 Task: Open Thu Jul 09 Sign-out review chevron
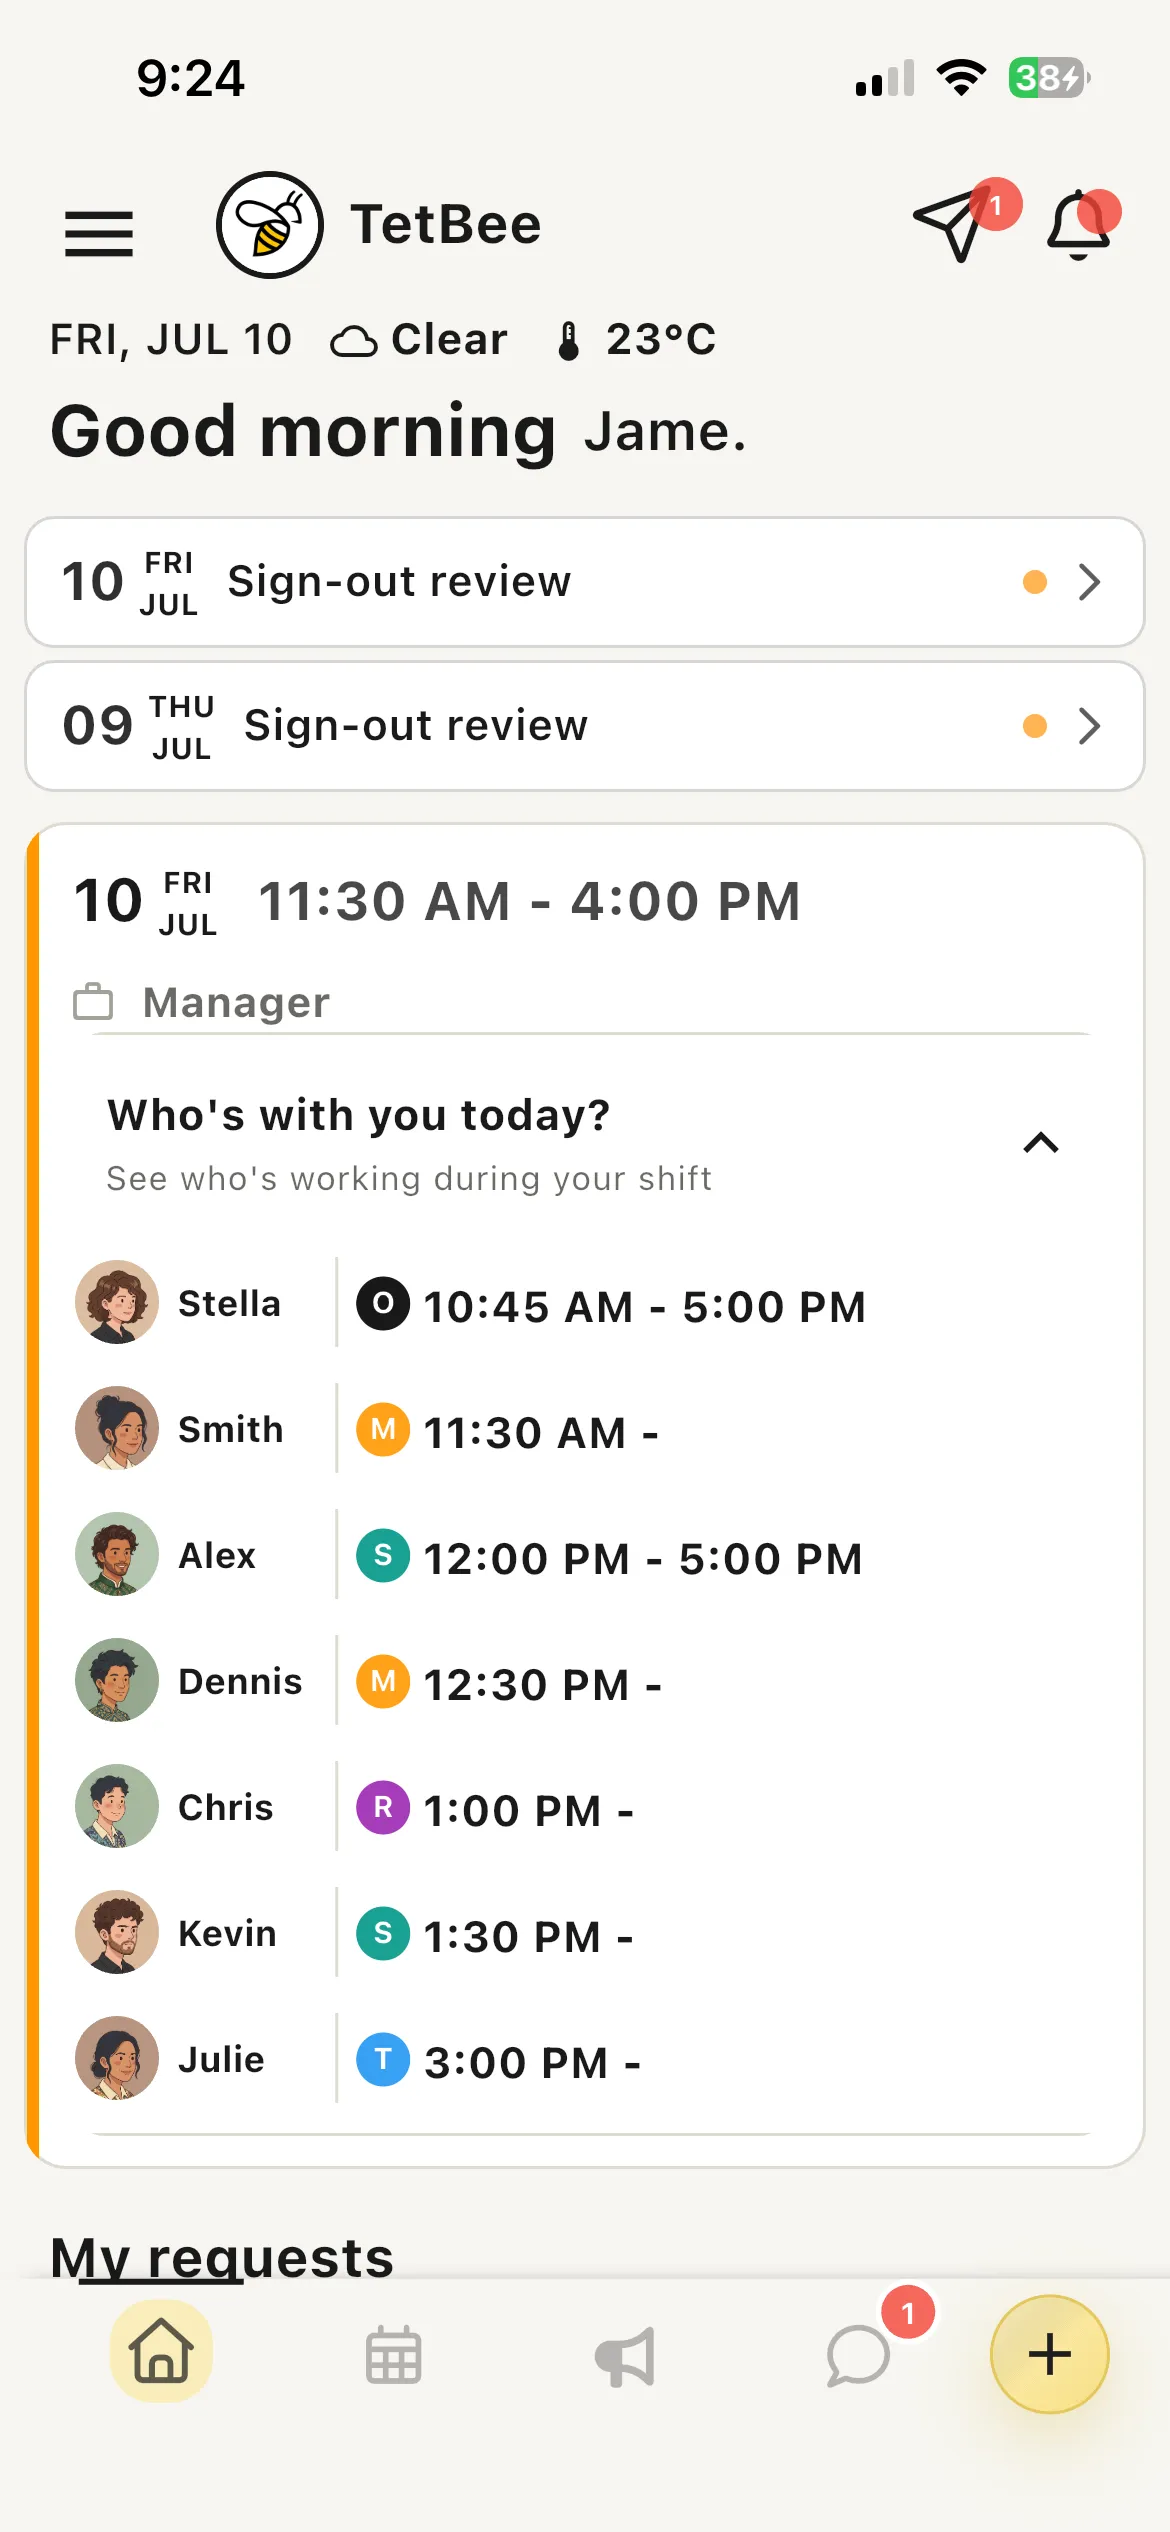(x=1089, y=726)
